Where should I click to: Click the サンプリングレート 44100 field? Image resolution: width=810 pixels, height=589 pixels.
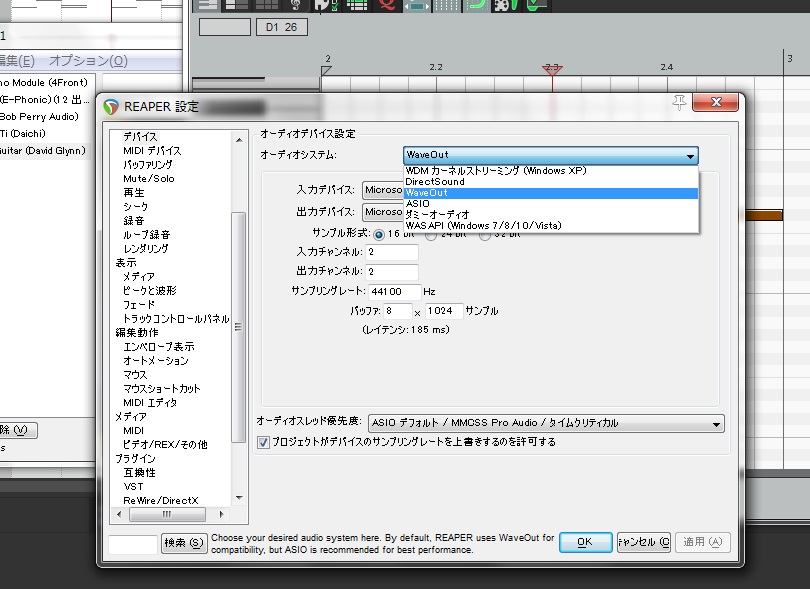click(395, 292)
